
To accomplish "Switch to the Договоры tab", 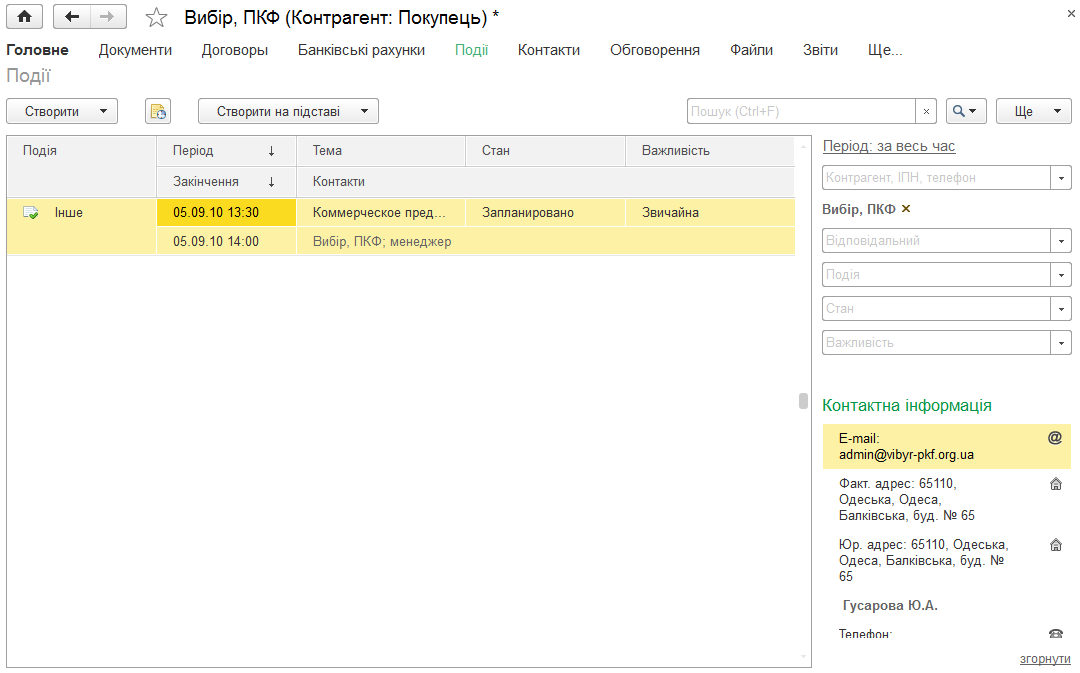I will click(235, 50).
